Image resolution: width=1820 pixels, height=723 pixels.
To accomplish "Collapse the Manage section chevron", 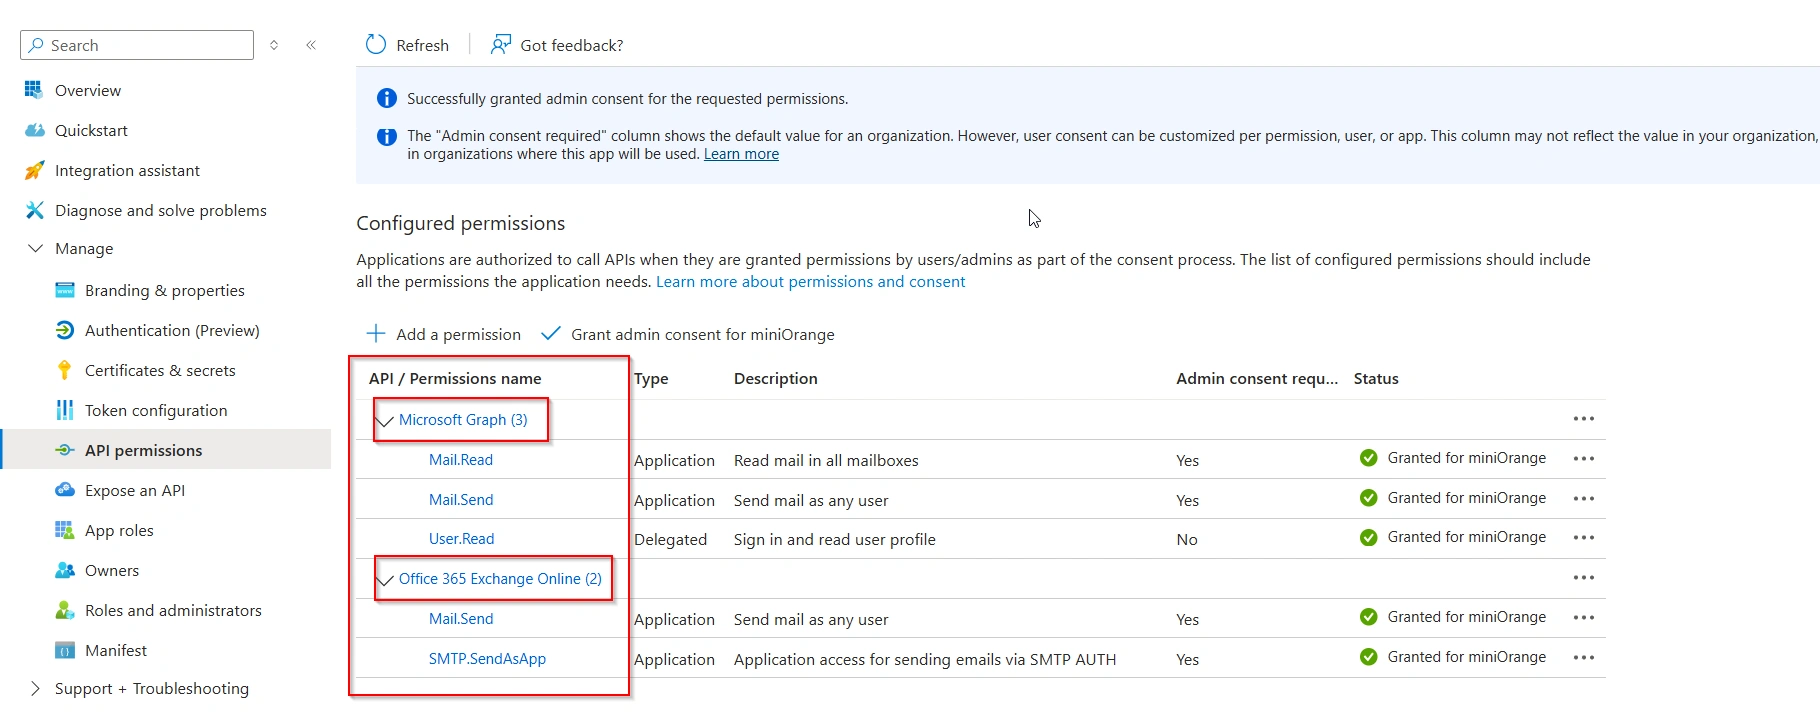I will tap(36, 248).
